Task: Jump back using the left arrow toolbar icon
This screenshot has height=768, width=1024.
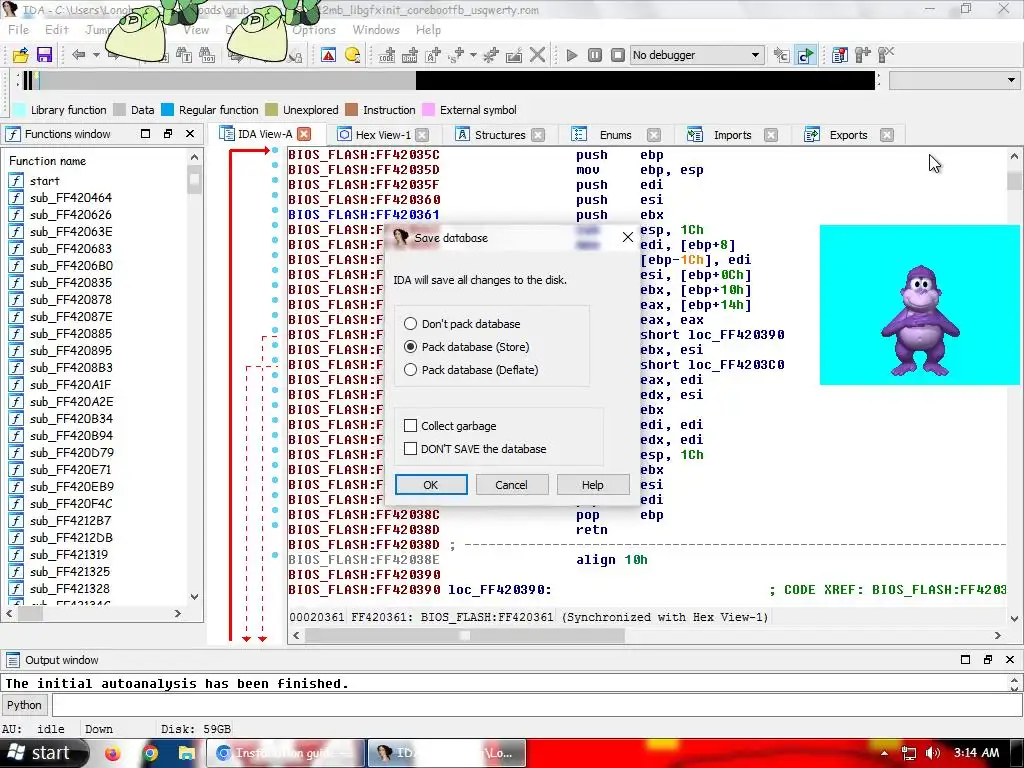Action: click(79, 55)
